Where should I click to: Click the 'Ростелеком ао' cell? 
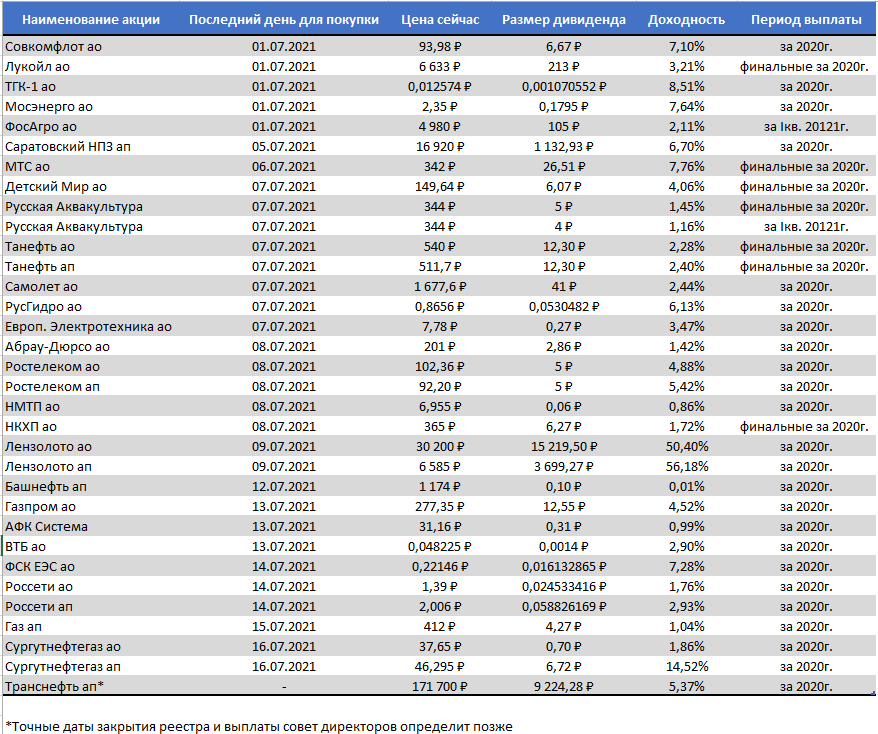click(x=52, y=367)
